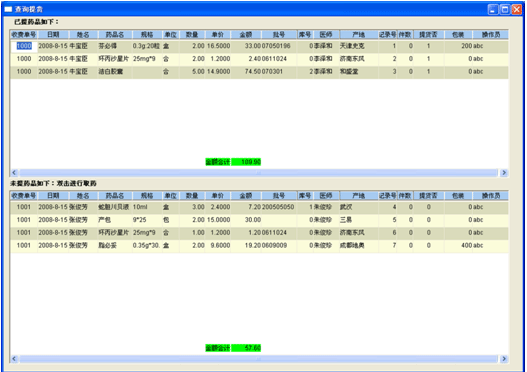
Task: Click the 9*25 specification cell
Action: [x=147, y=220]
